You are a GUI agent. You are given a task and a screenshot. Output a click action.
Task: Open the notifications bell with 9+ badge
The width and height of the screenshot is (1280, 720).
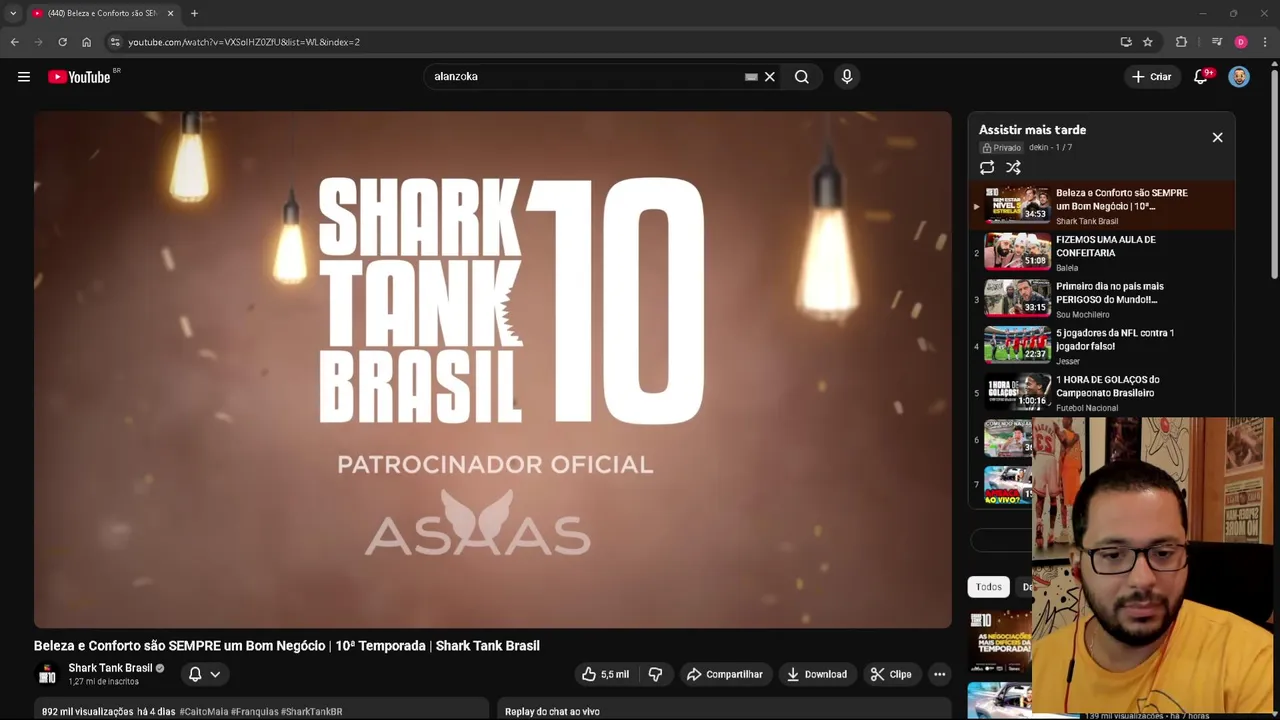[x=1201, y=77]
